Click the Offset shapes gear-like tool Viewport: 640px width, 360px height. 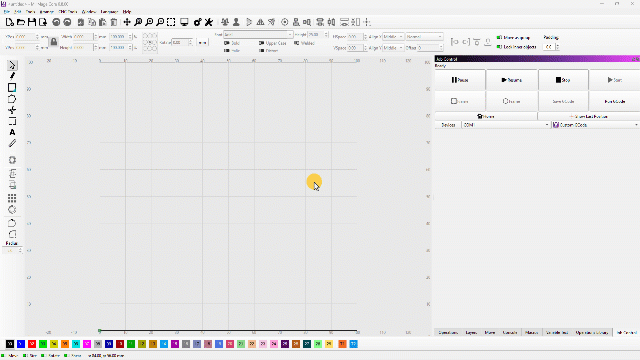click(x=12, y=160)
